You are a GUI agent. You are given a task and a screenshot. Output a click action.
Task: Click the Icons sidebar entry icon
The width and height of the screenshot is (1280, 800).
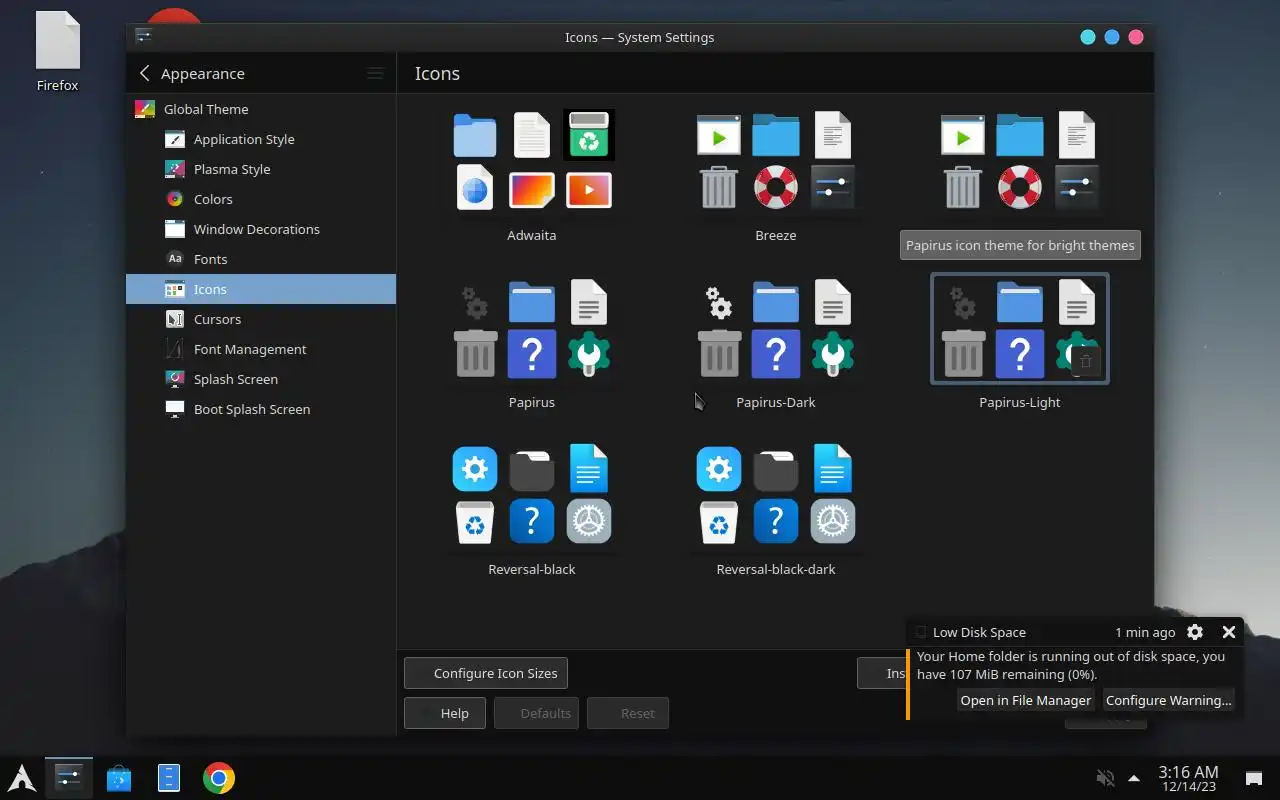click(175, 289)
